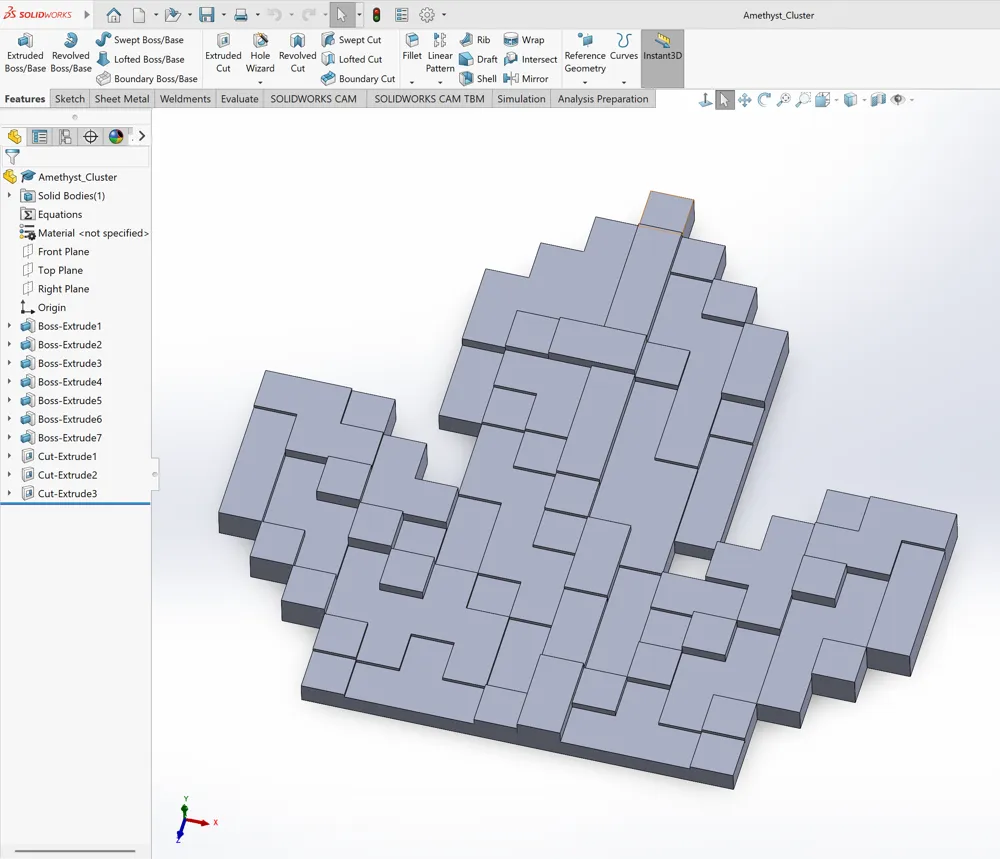The width and height of the screenshot is (1000, 859).
Task: Open the Hide/Show Items dropdown
Action: [x=898, y=99]
